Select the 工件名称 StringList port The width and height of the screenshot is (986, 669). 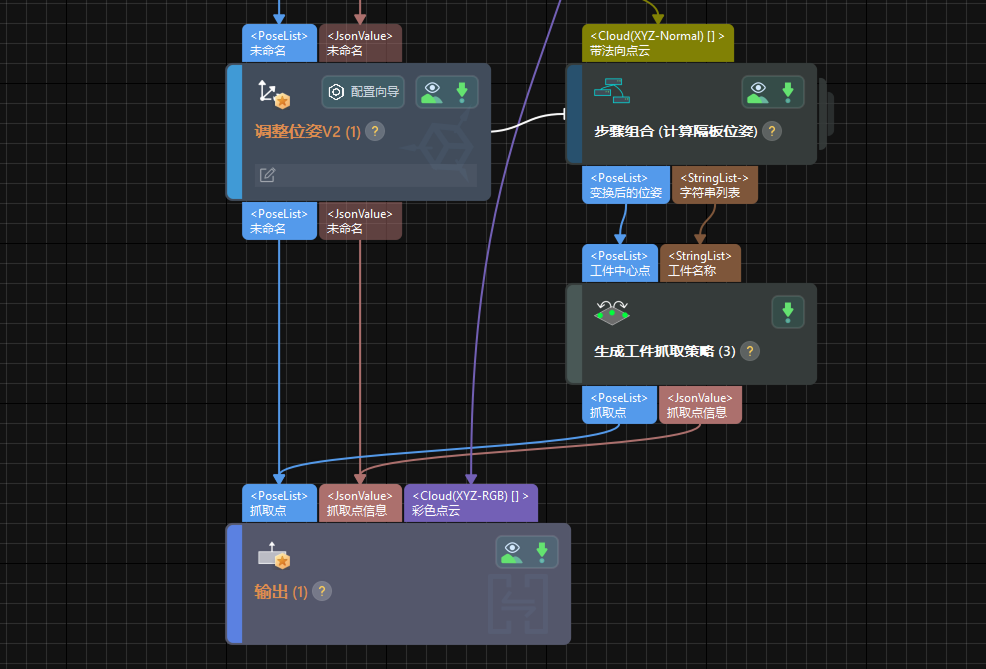point(700,262)
